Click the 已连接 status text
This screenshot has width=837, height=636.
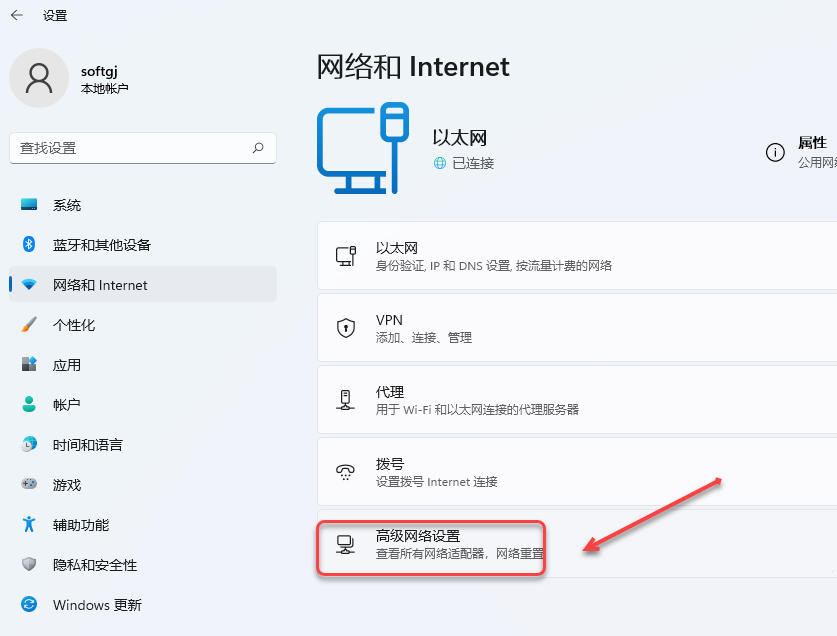(x=473, y=163)
